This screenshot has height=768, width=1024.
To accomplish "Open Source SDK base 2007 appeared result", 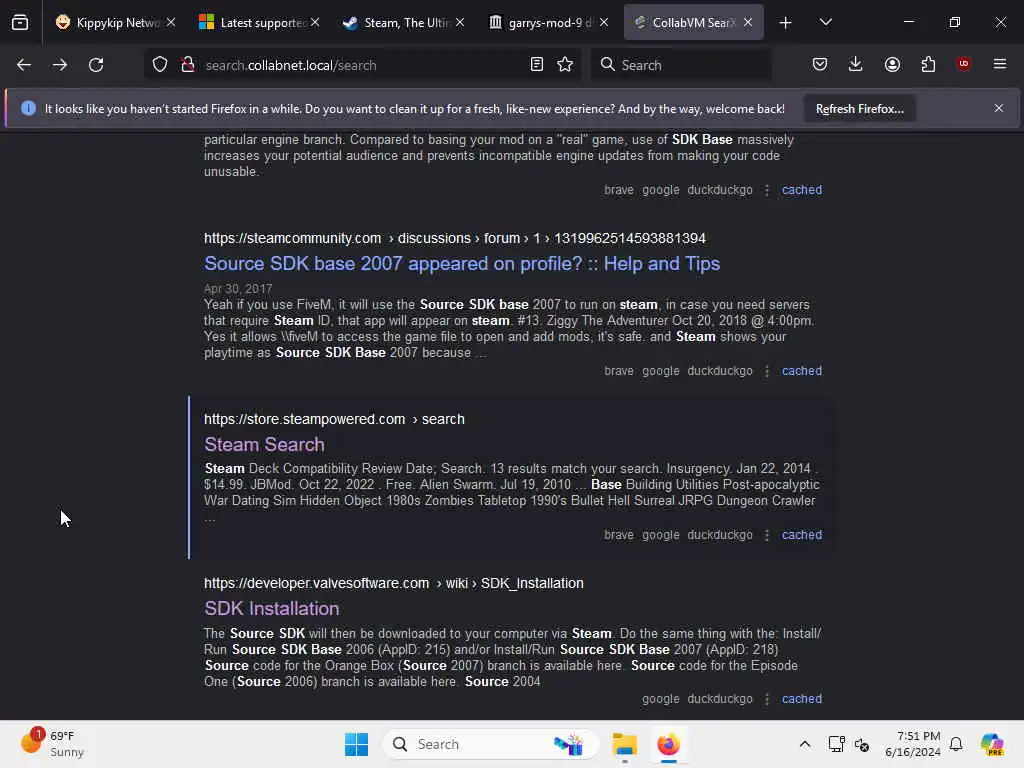I will coord(462,263).
